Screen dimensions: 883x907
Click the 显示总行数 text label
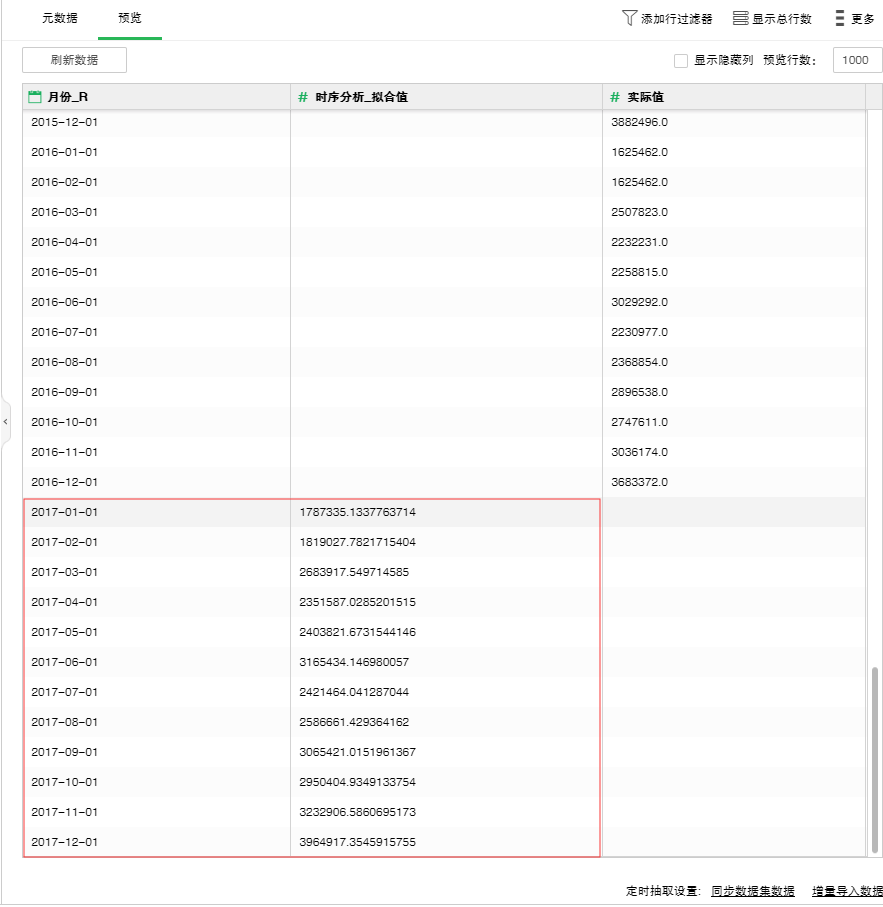point(781,18)
